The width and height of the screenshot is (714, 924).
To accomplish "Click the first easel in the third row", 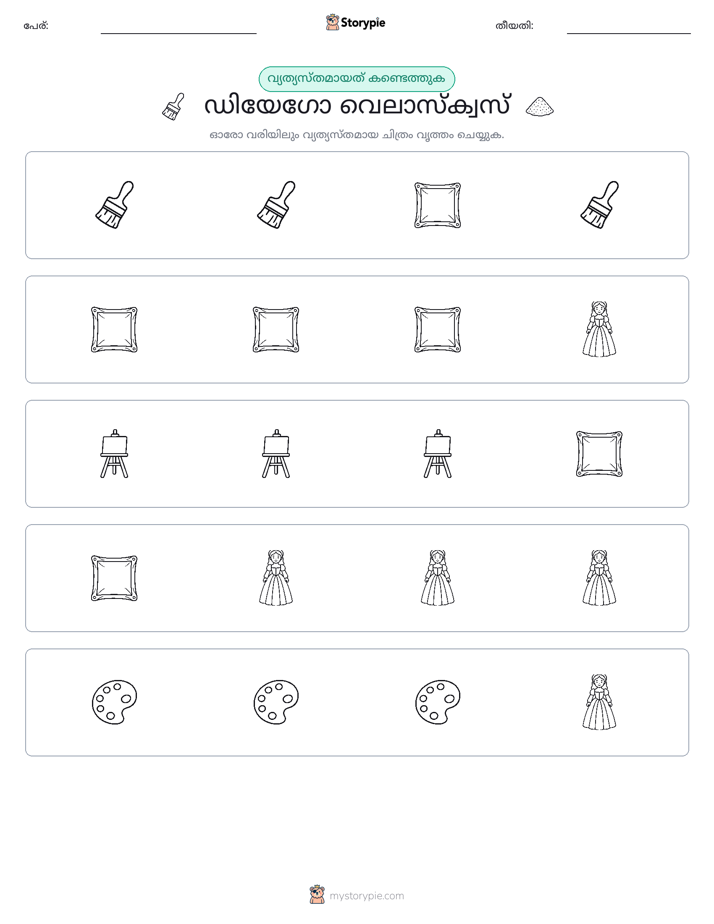I will click(x=114, y=454).
